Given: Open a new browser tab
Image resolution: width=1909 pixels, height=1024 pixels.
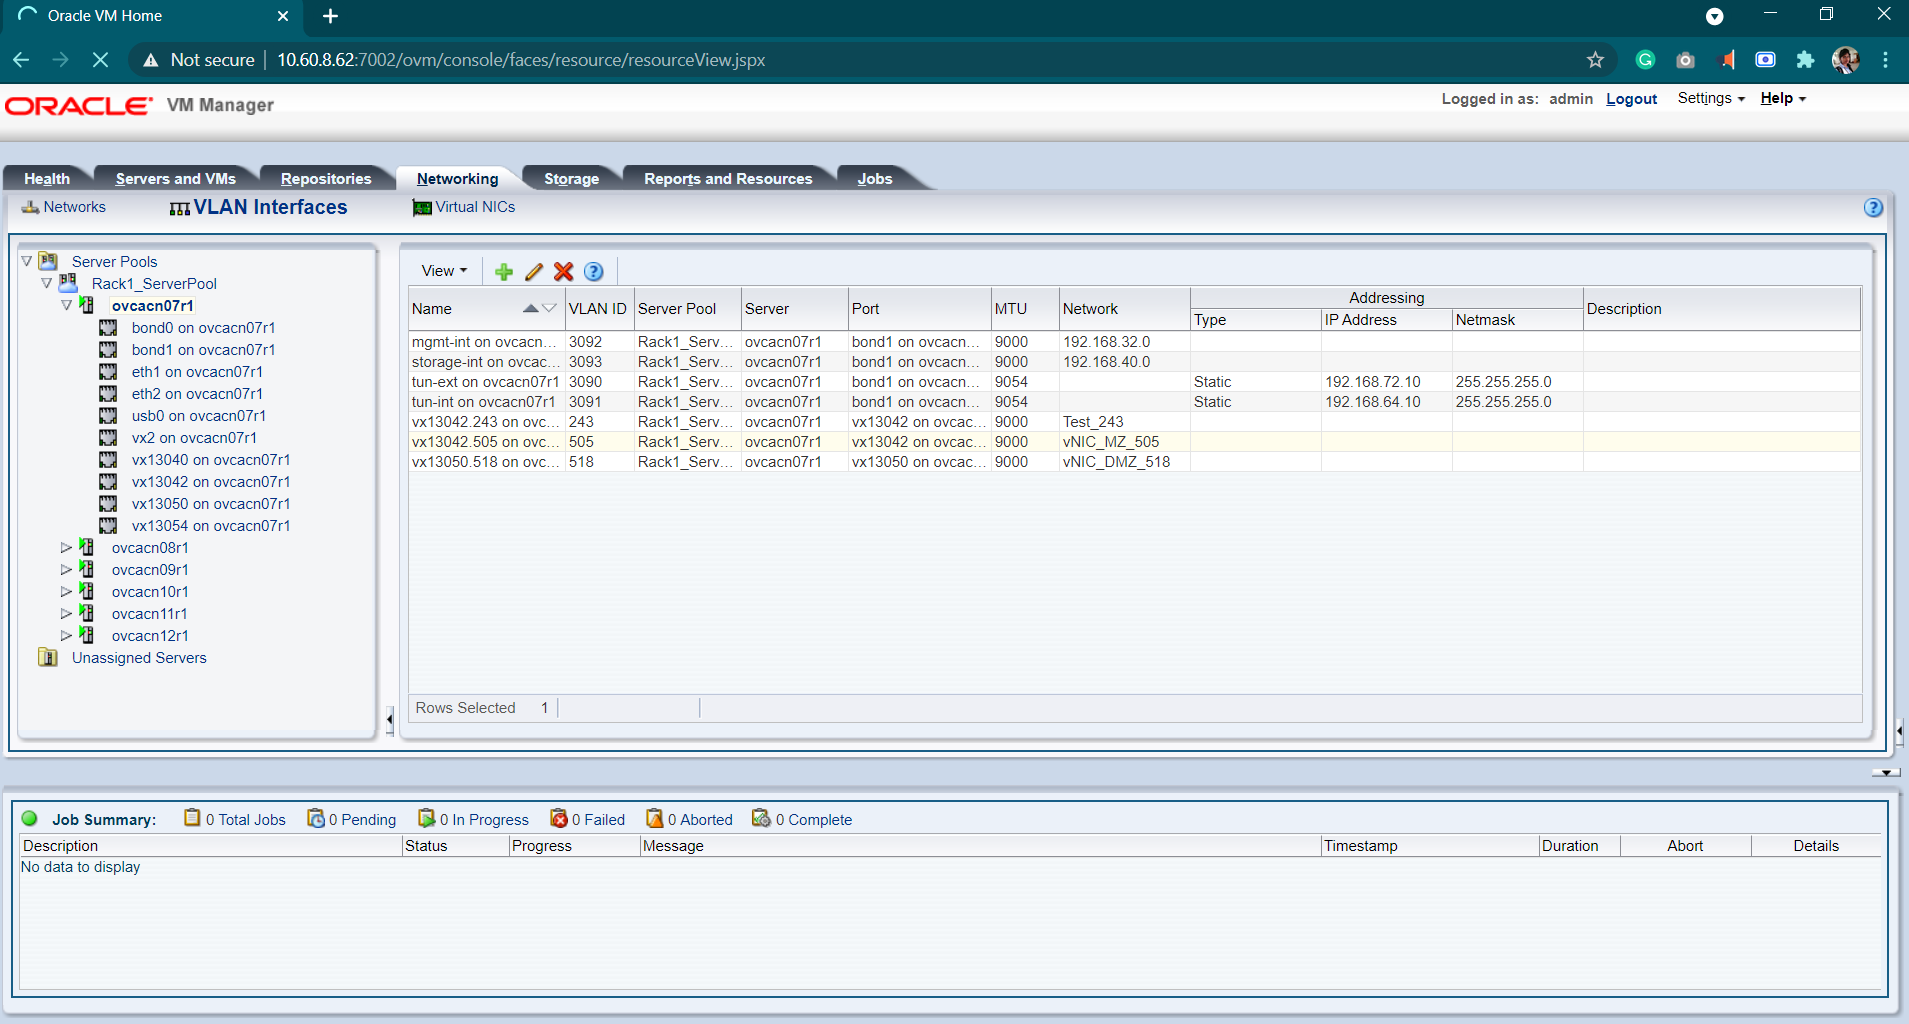Looking at the screenshot, I should (x=330, y=16).
